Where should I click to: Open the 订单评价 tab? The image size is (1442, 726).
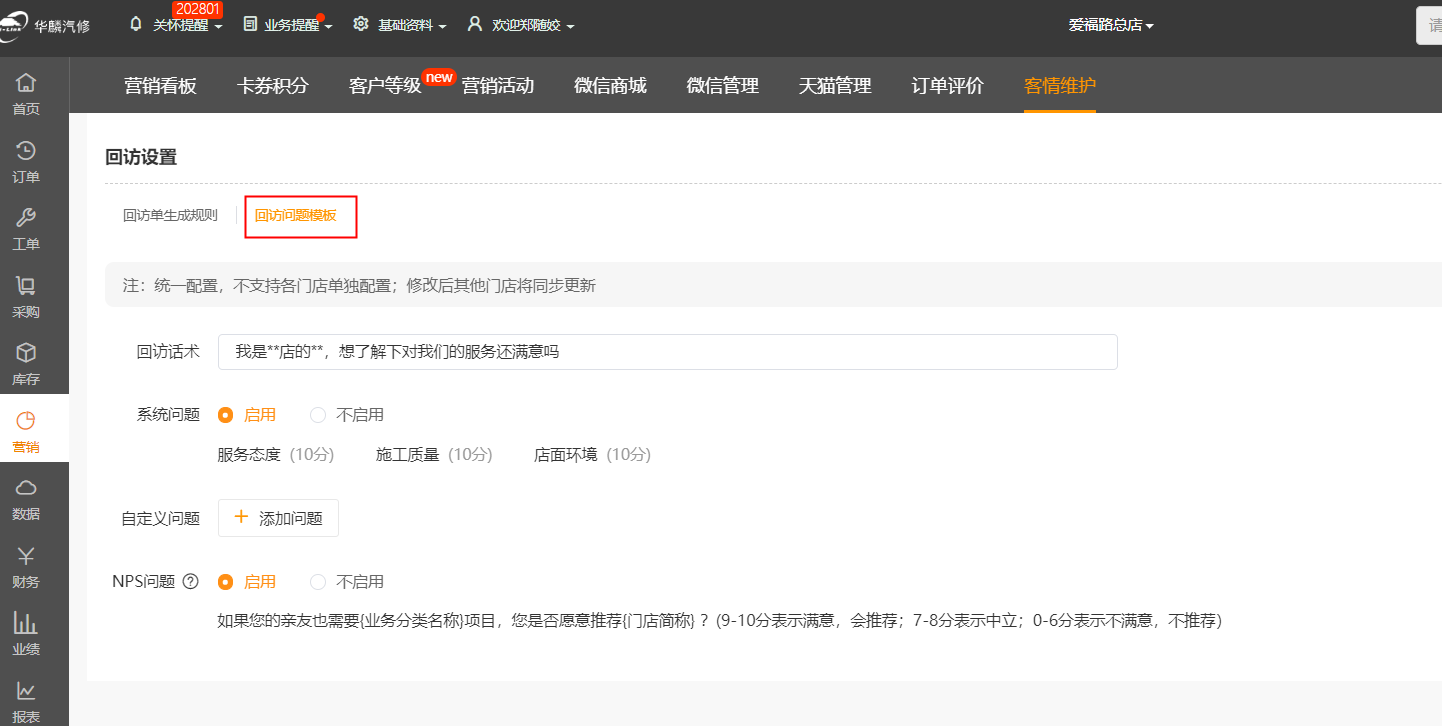click(948, 86)
